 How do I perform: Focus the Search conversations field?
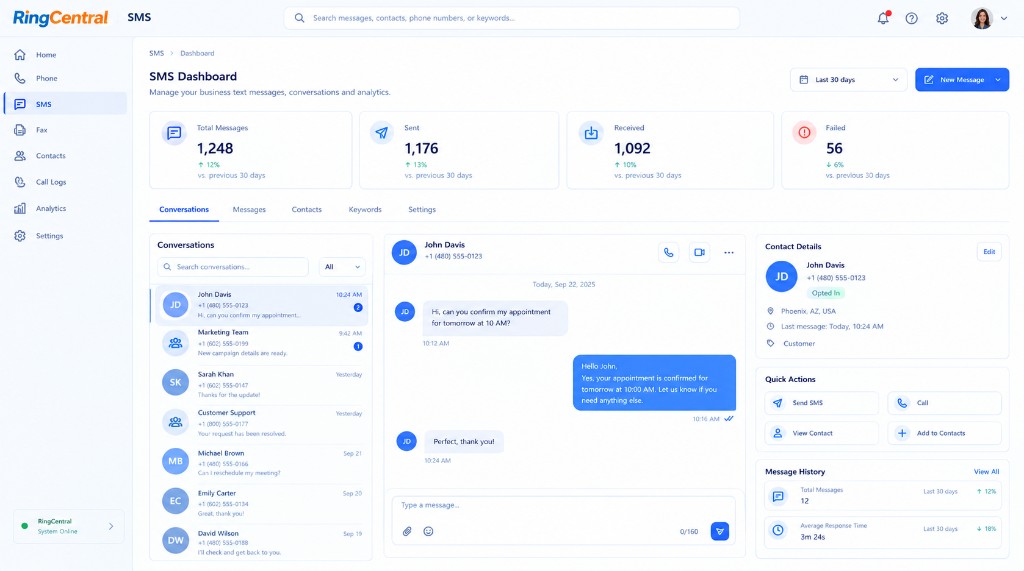(232, 267)
